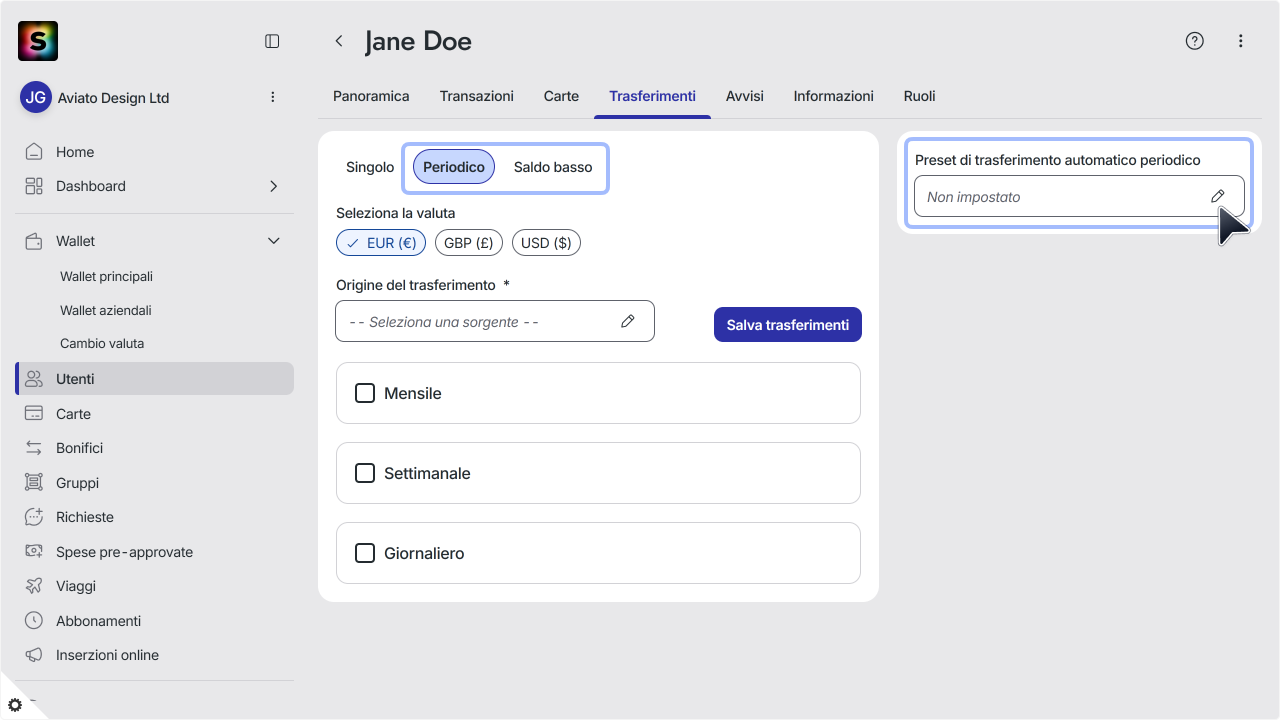Collapse the Wallet section chevron
The image size is (1280, 720).
click(x=274, y=241)
